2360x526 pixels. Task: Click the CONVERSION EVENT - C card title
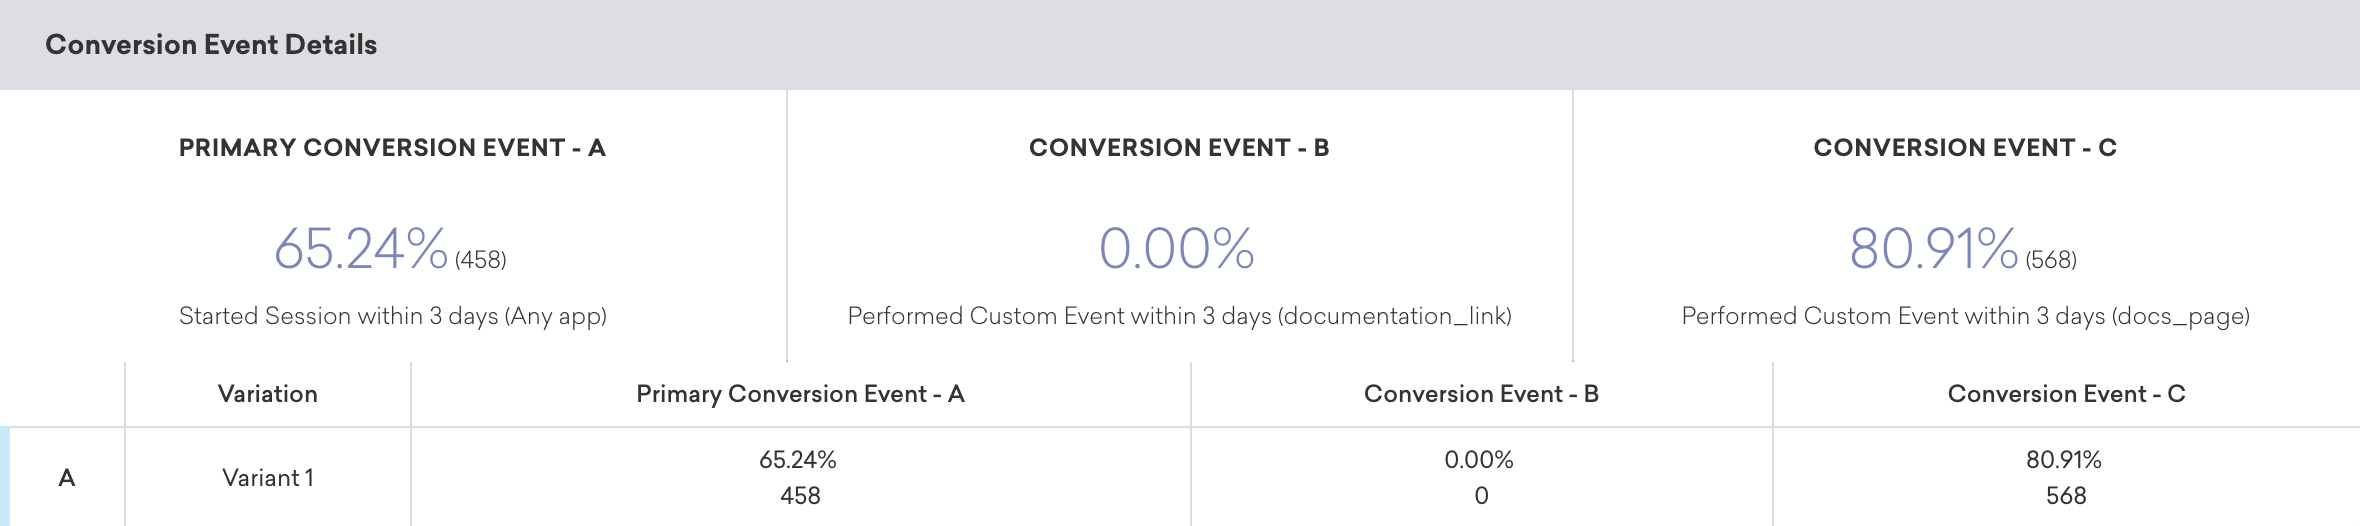(1965, 148)
